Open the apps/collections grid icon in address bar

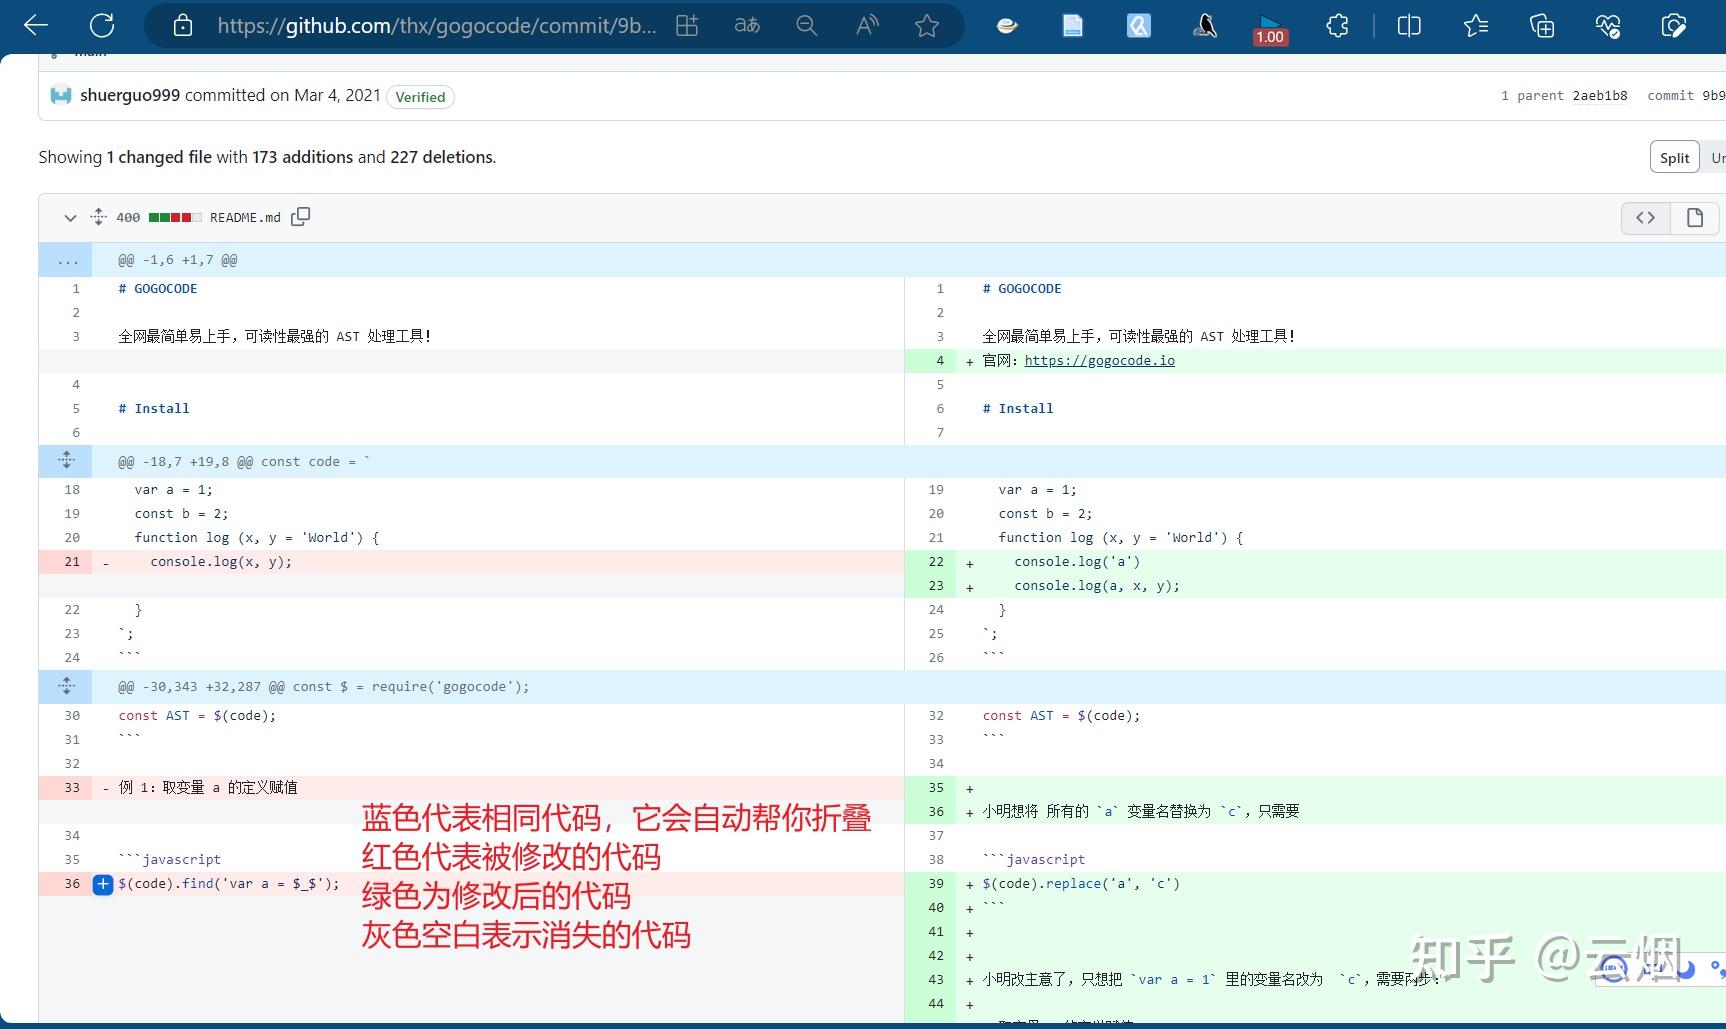click(687, 26)
